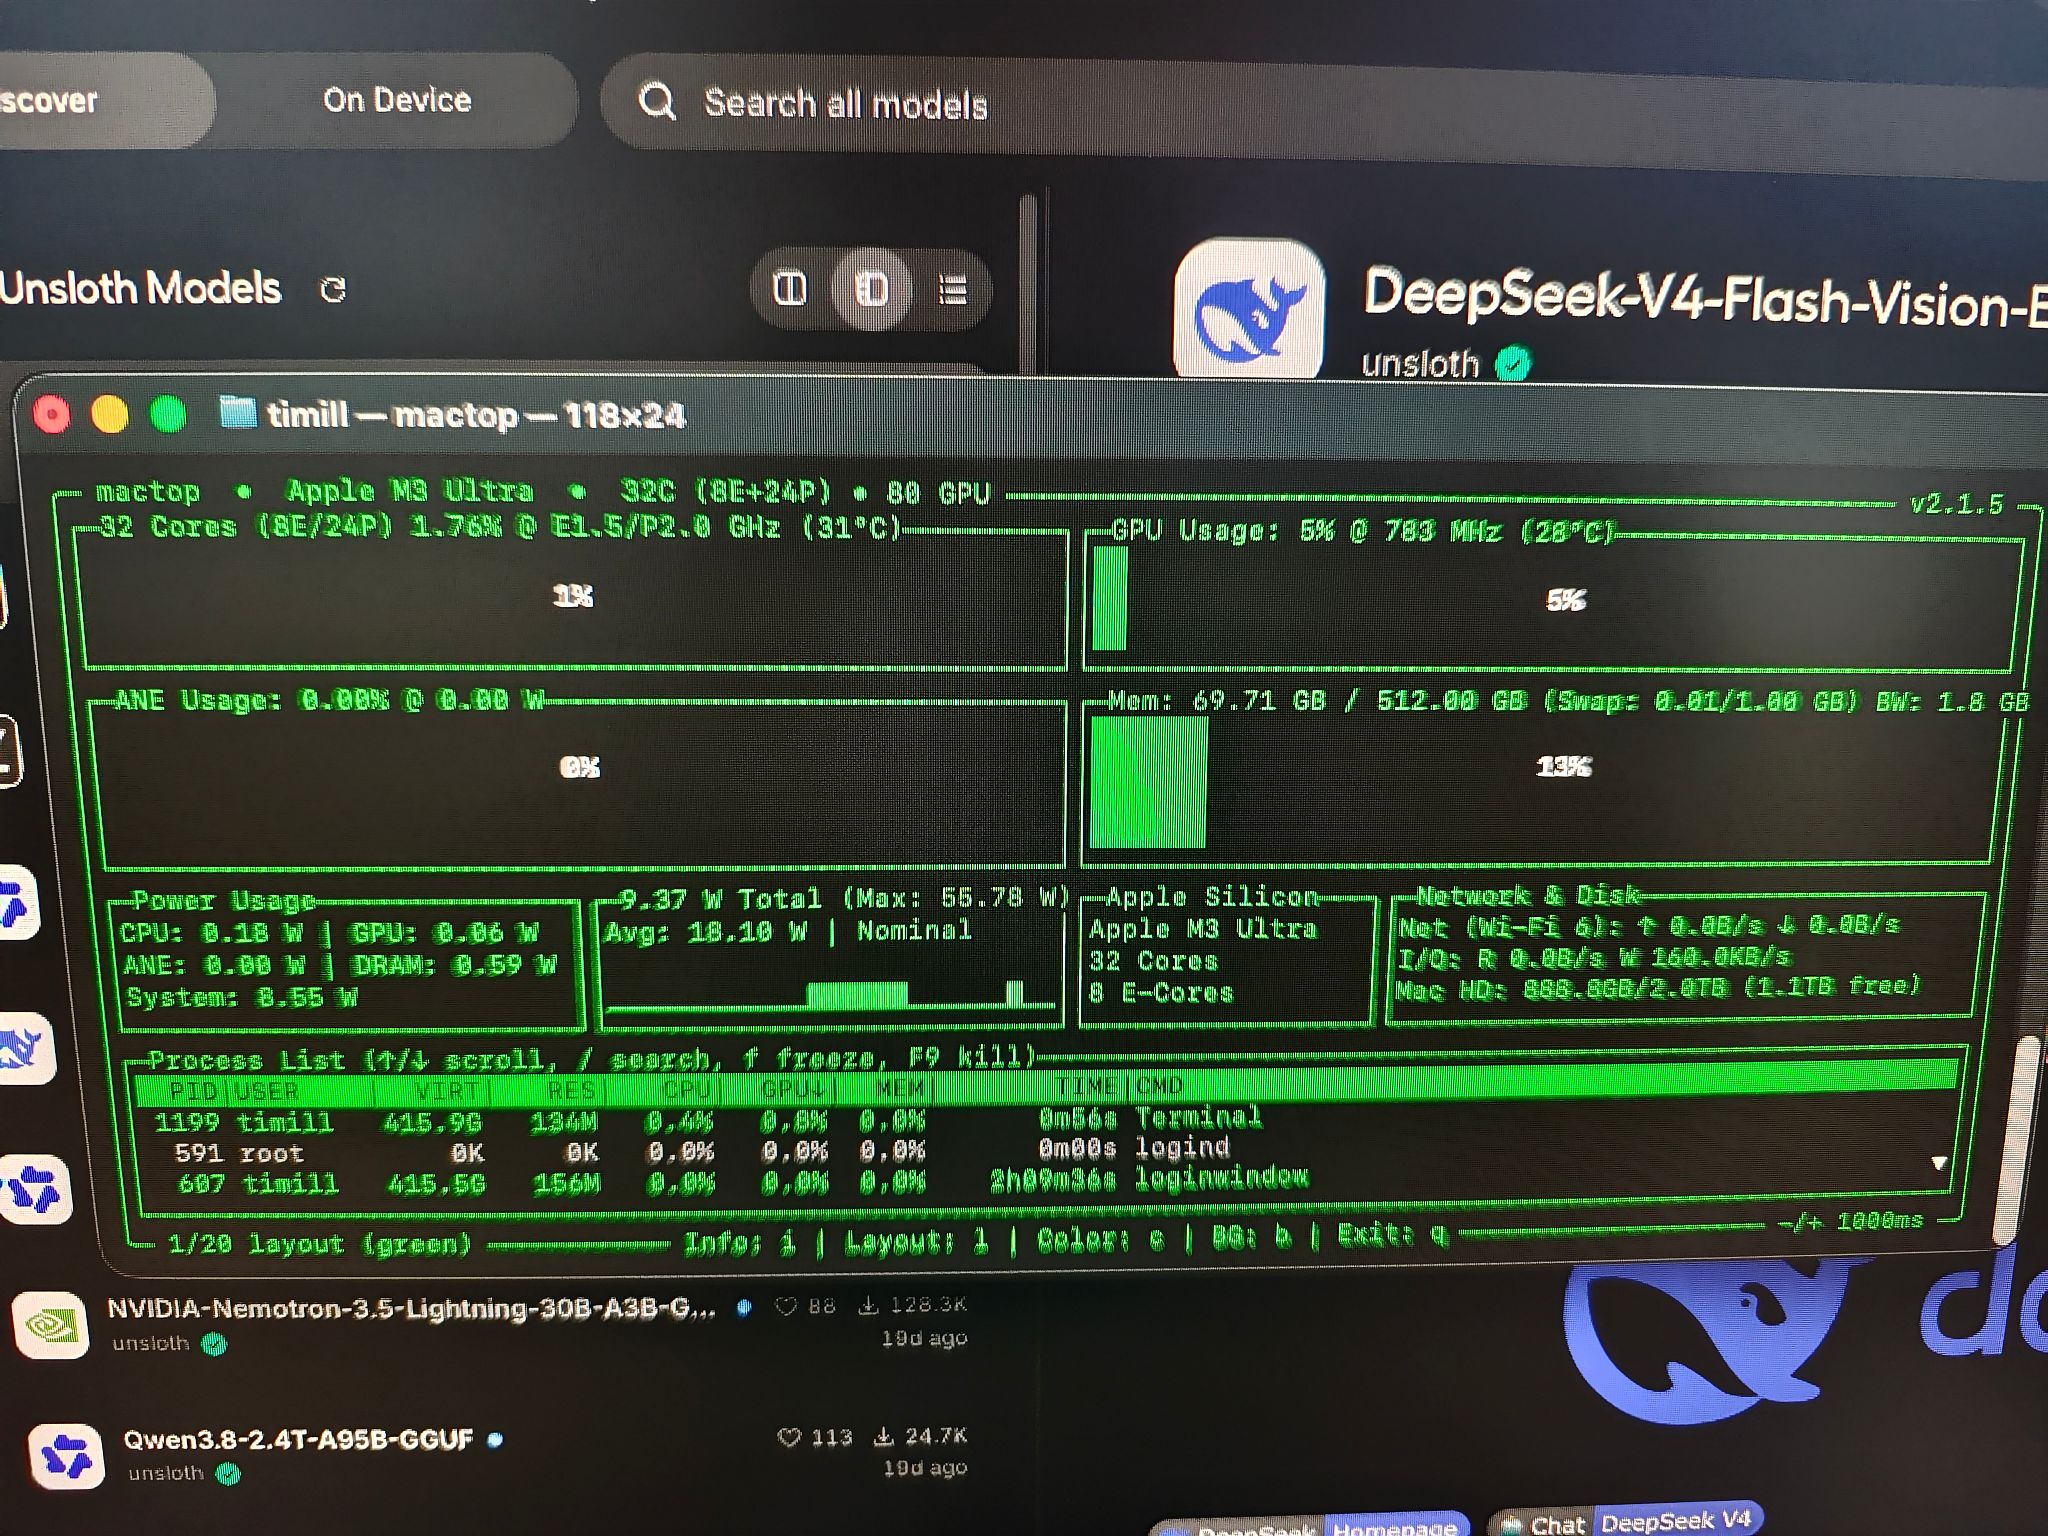This screenshot has height=1536, width=2048.
Task: Click the down arrow at the process list's right edge
Action: pyautogui.click(x=1939, y=1163)
